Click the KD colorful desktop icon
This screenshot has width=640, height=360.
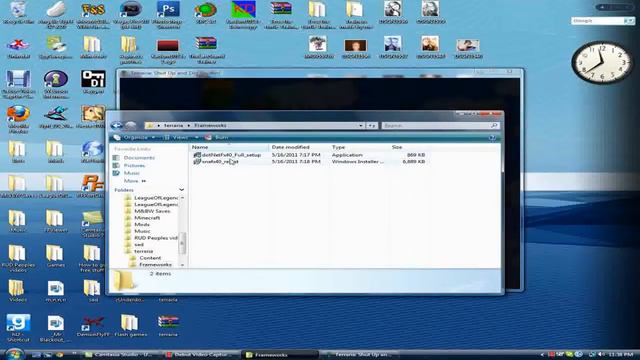[x=243, y=14]
